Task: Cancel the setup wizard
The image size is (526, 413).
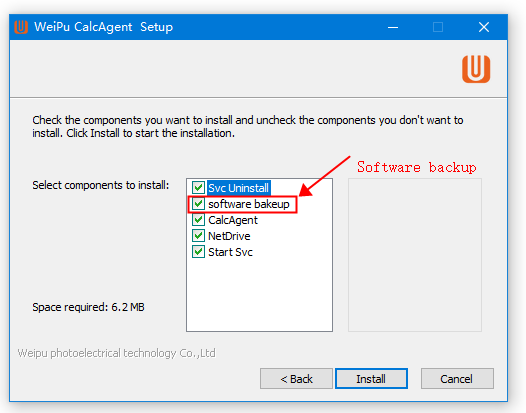Action: 457,379
